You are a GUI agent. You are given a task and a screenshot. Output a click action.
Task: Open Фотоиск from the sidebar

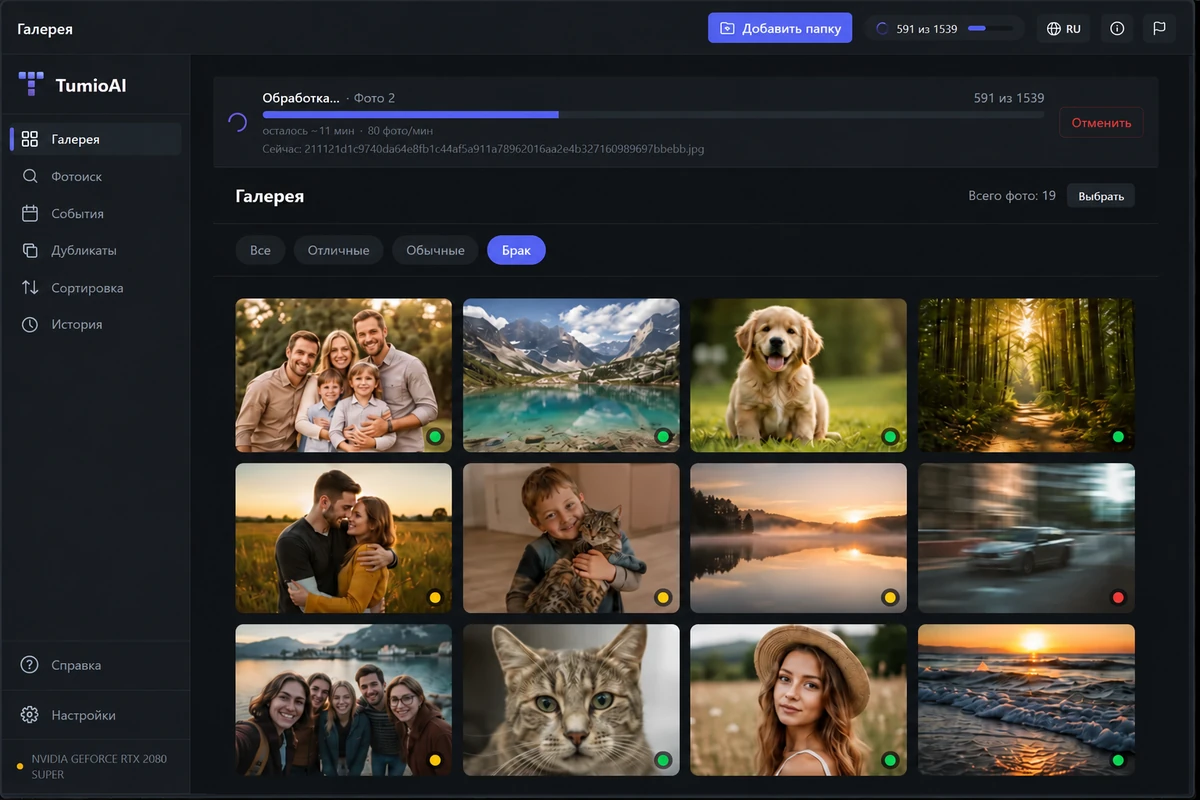96,176
